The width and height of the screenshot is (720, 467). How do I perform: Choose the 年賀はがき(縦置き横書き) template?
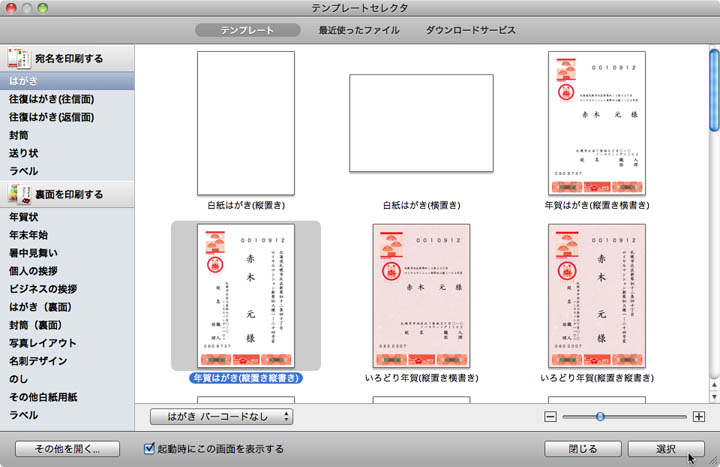tap(596, 123)
